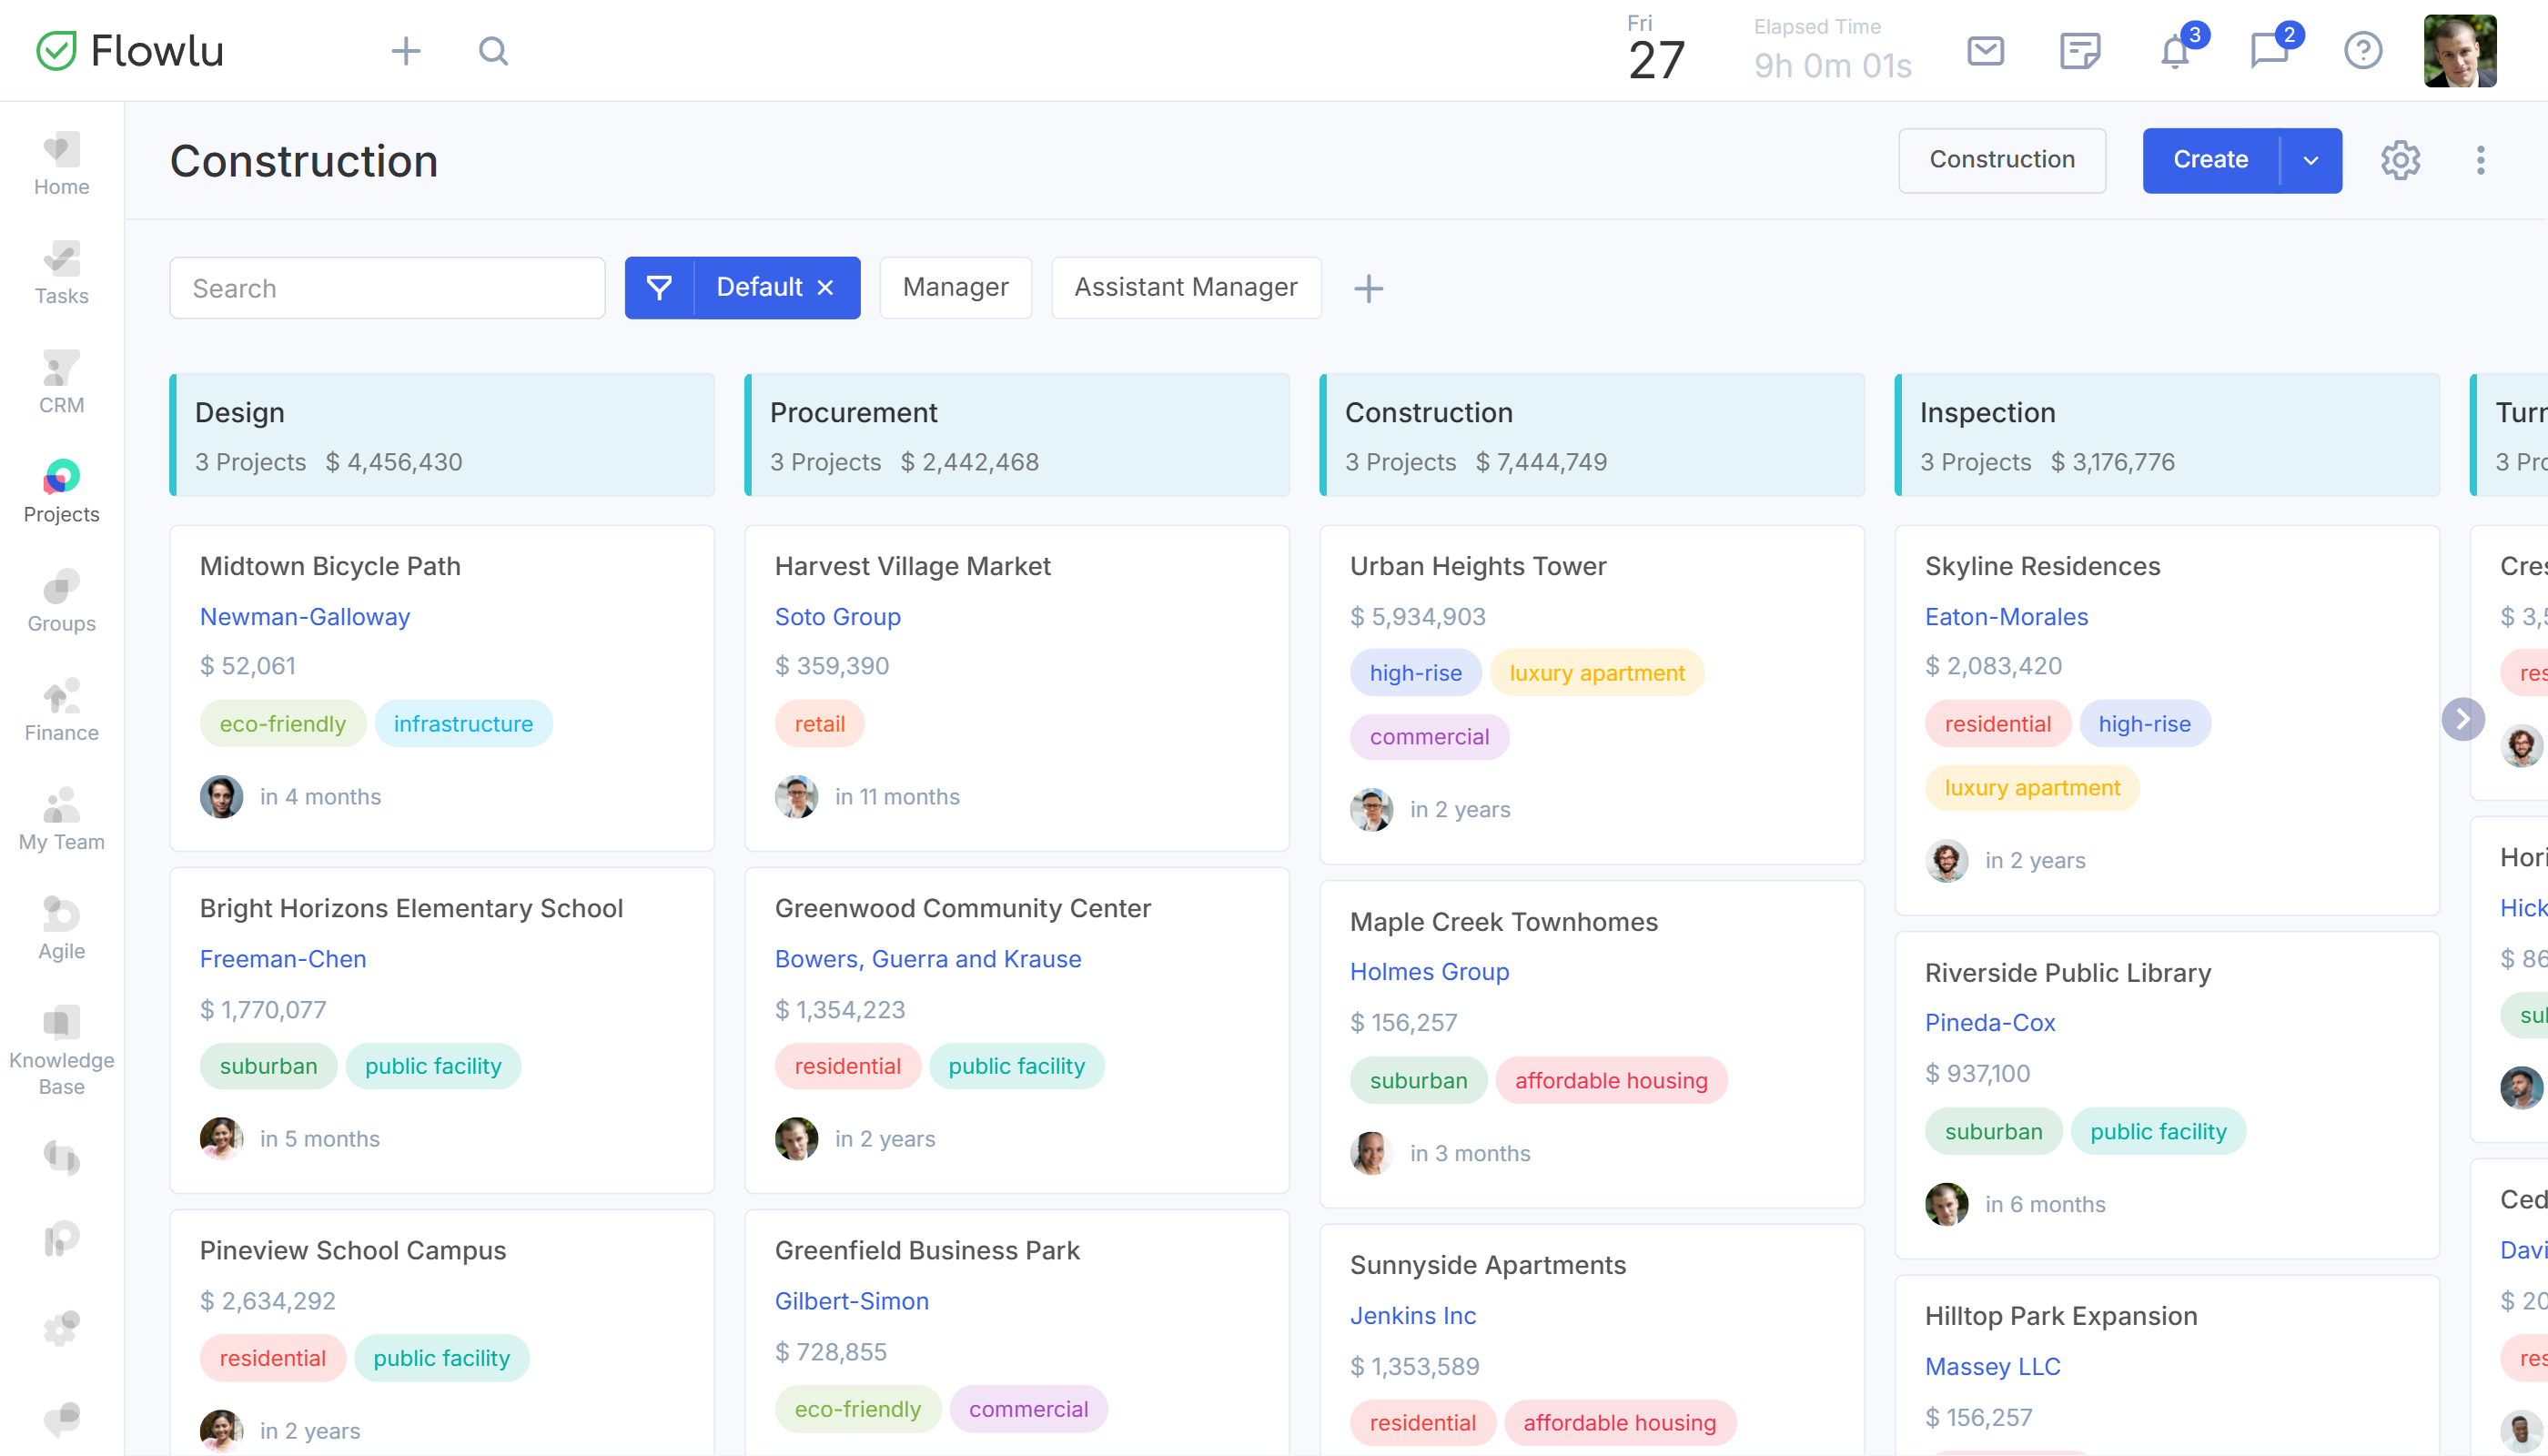Toggle the chat messages icon
This screenshot has height=1456, width=2548.
coord(2270,49)
